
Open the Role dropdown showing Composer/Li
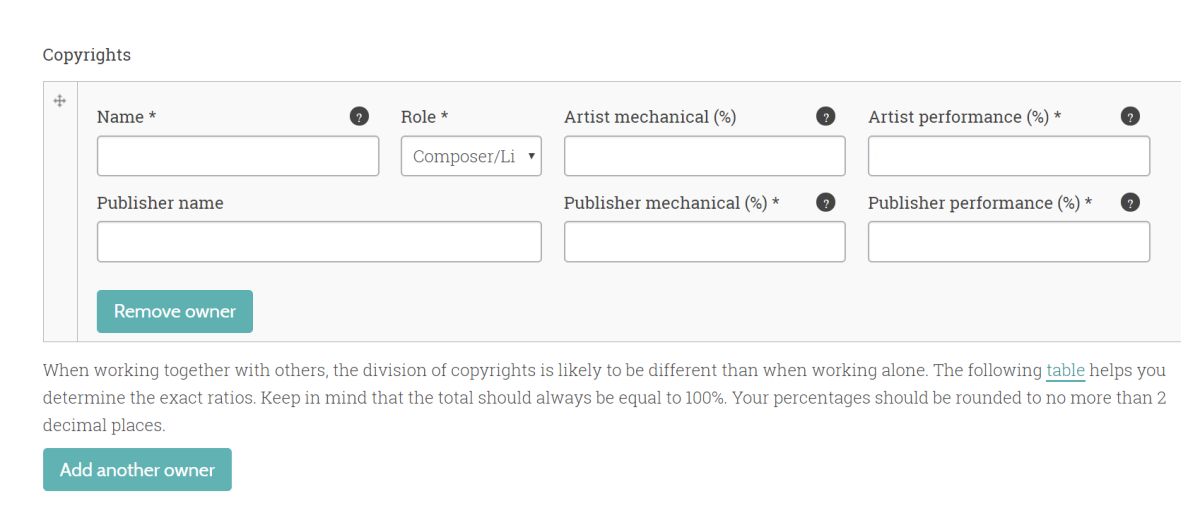point(471,156)
